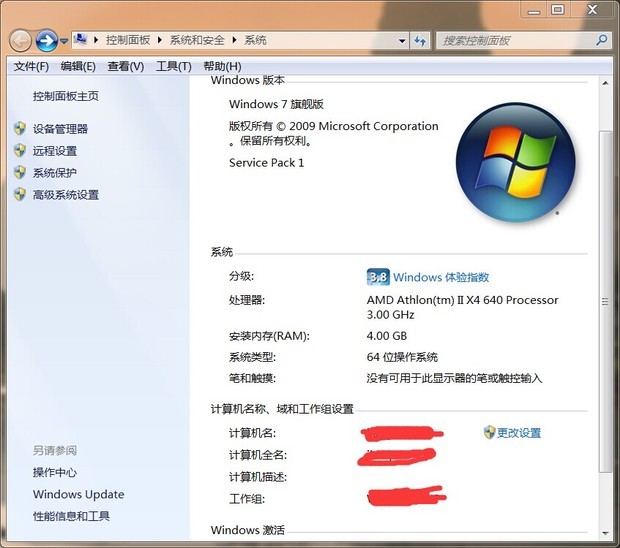Open Windows 体验指数 link
620x548 pixels.
[x=441, y=277]
